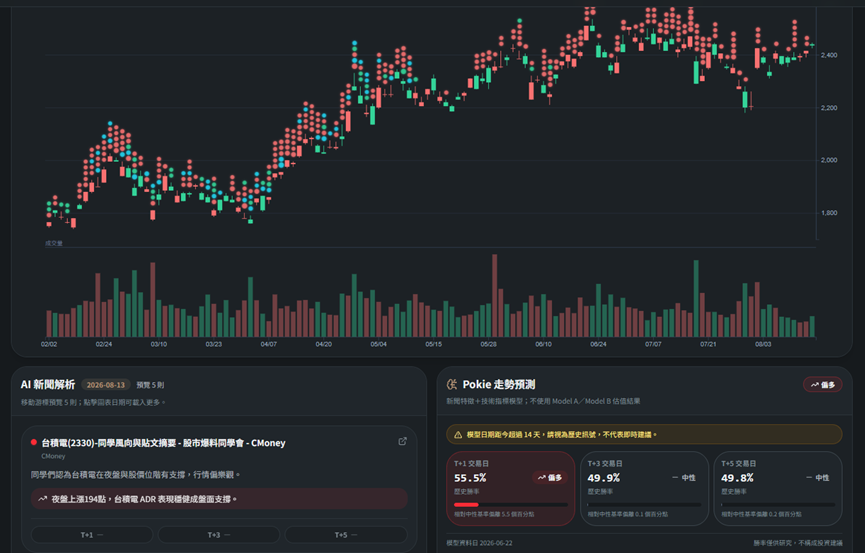Click the red dot beside the 台積電(2330) headline
The height and width of the screenshot is (553, 865).
[34, 442]
